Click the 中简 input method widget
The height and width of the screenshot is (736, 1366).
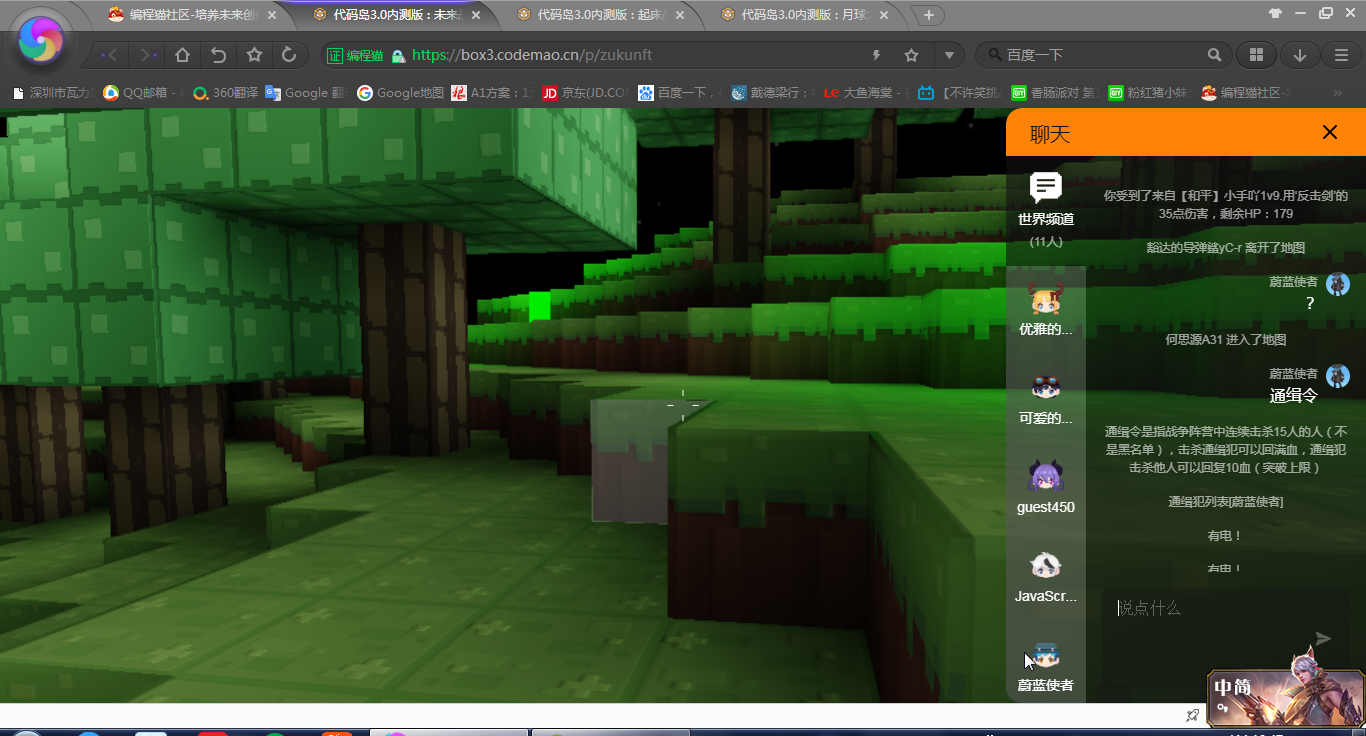(x=1284, y=697)
